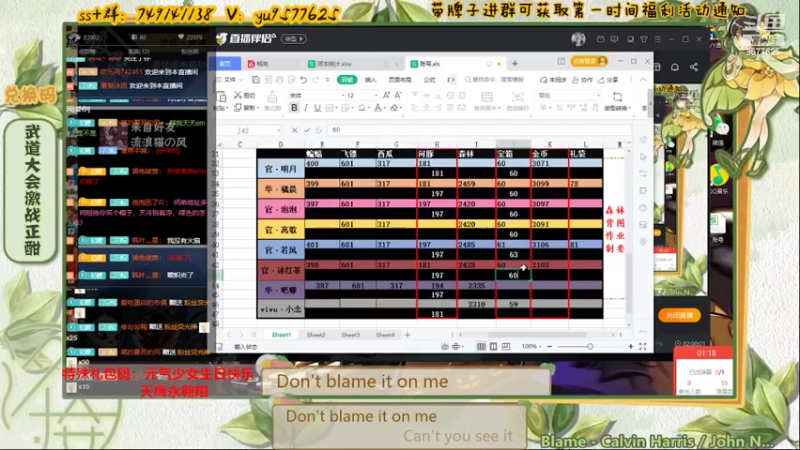Switch to Sheet3 tab
This screenshot has height=450, width=800.
351,335
